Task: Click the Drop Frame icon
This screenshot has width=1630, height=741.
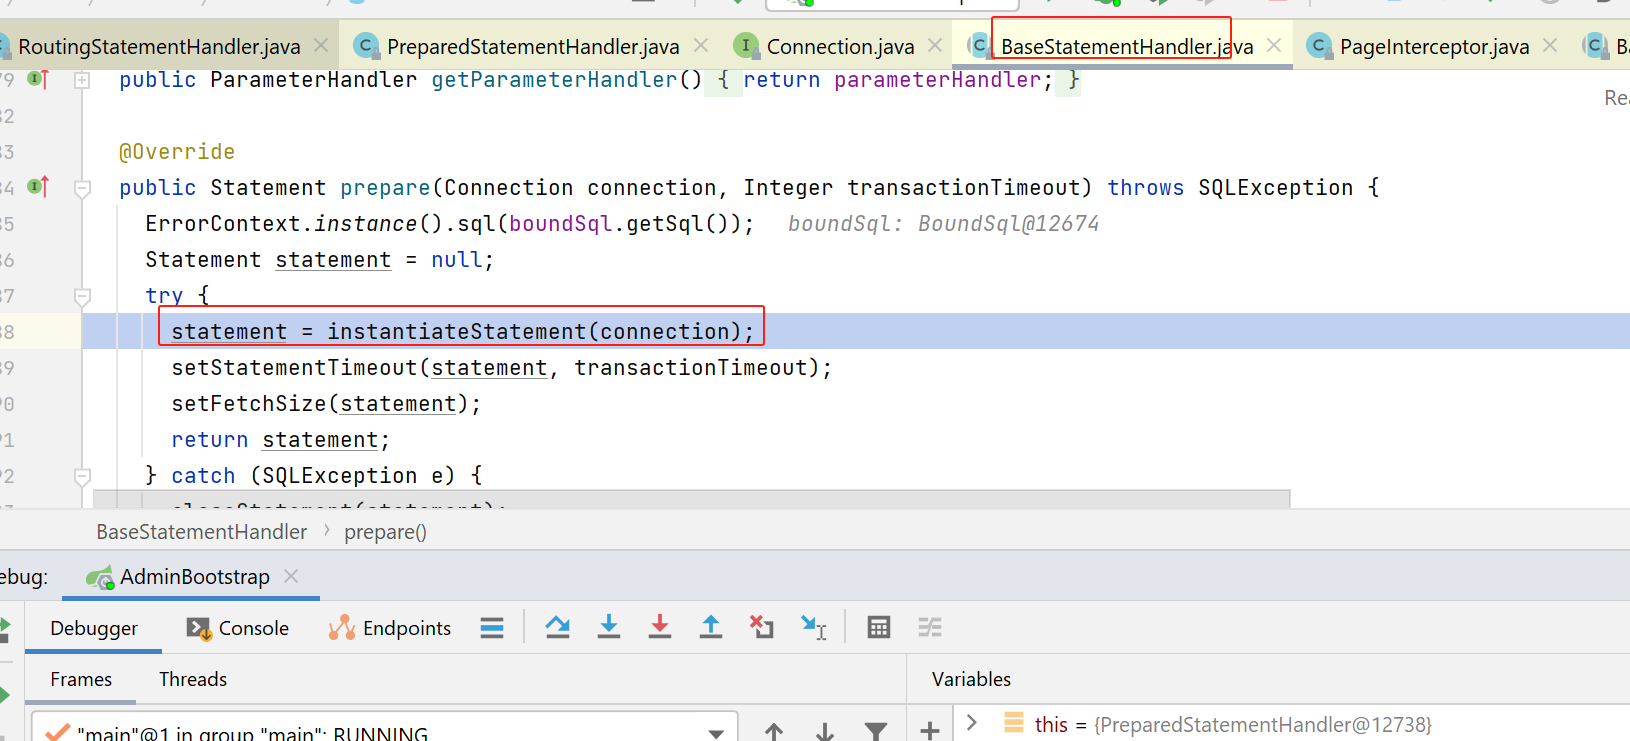Action: (762, 627)
